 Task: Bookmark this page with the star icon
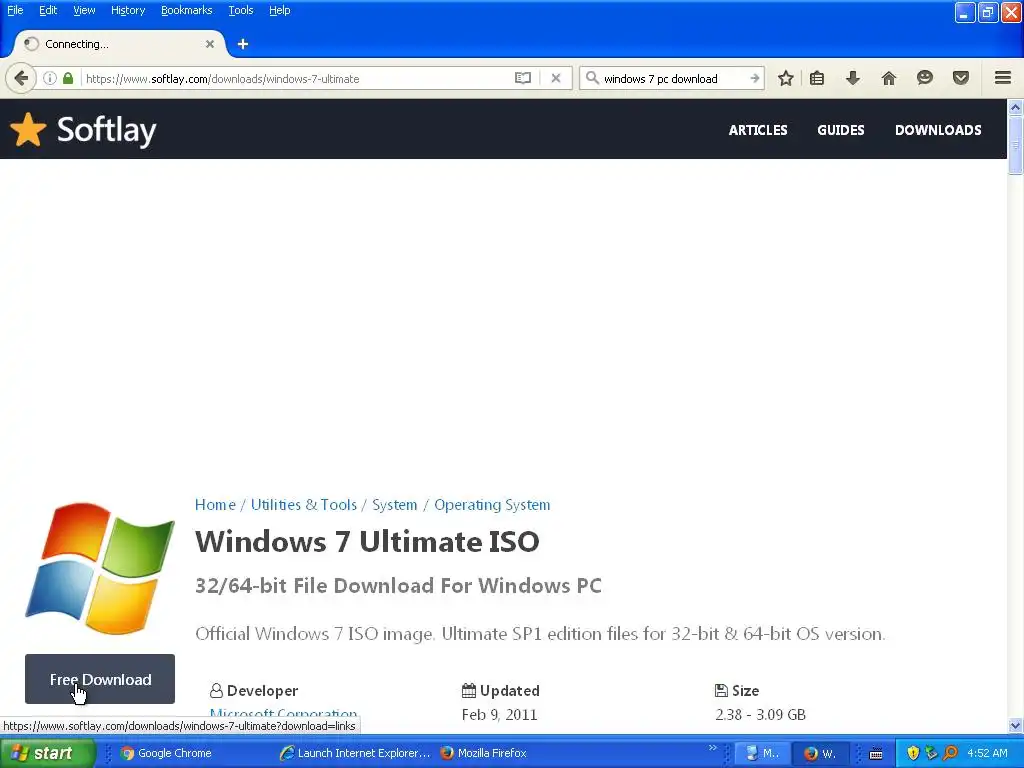(x=786, y=78)
